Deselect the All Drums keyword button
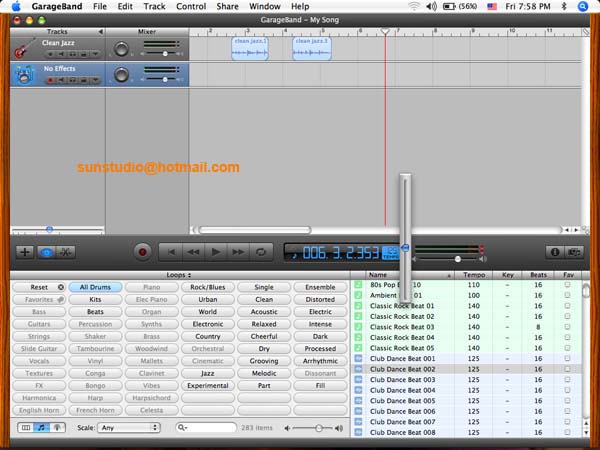600x450 pixels. pyautogui.click(x=95, y=287)
